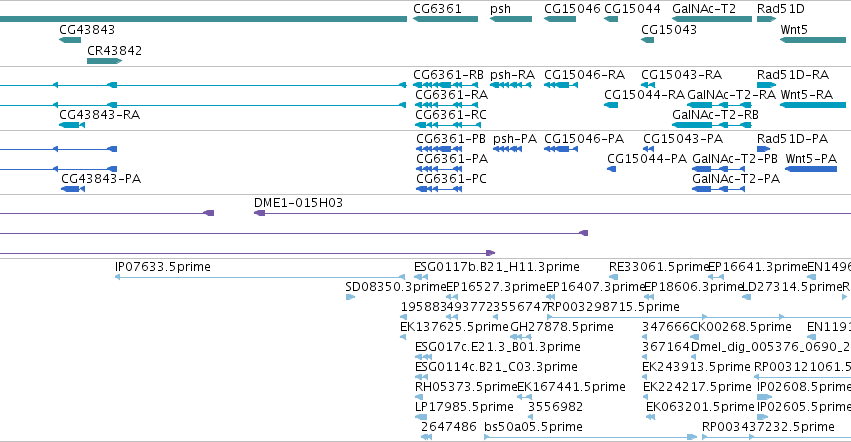The height and width of the screenshot is (442, 851).
Task: Click the EK243913.5prime EST label
Action: 696,367
